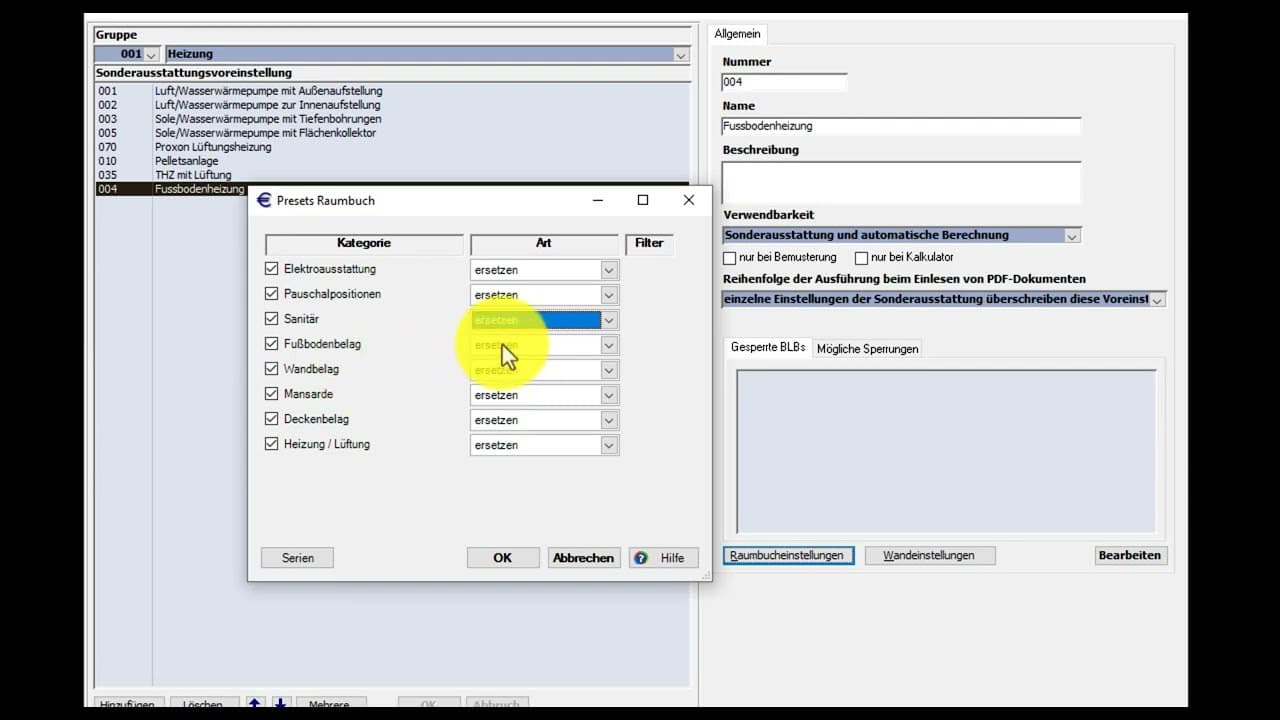Open the Verwendbarkeit dropdown
This screenshot has width=1280, height=720.
1072,236
